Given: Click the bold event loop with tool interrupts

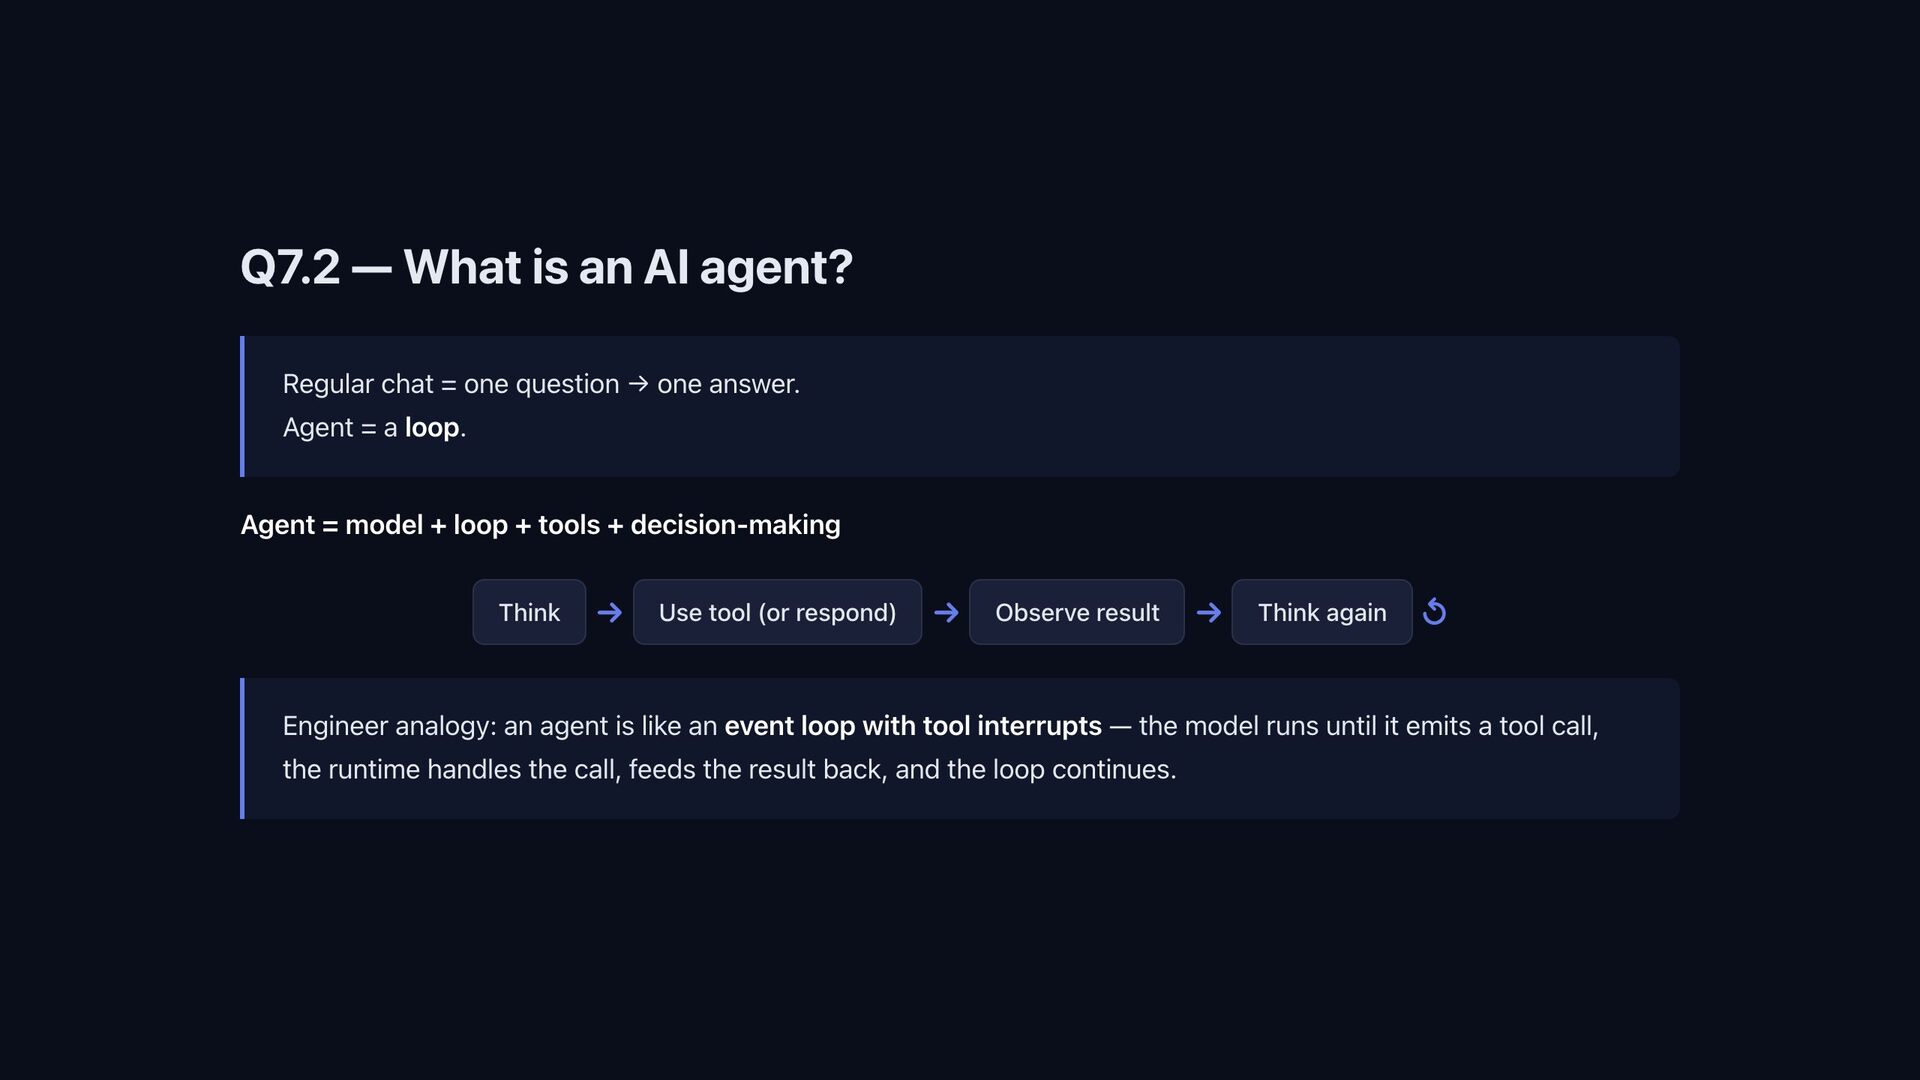Looking at the screenshot, I should [913, 726].
